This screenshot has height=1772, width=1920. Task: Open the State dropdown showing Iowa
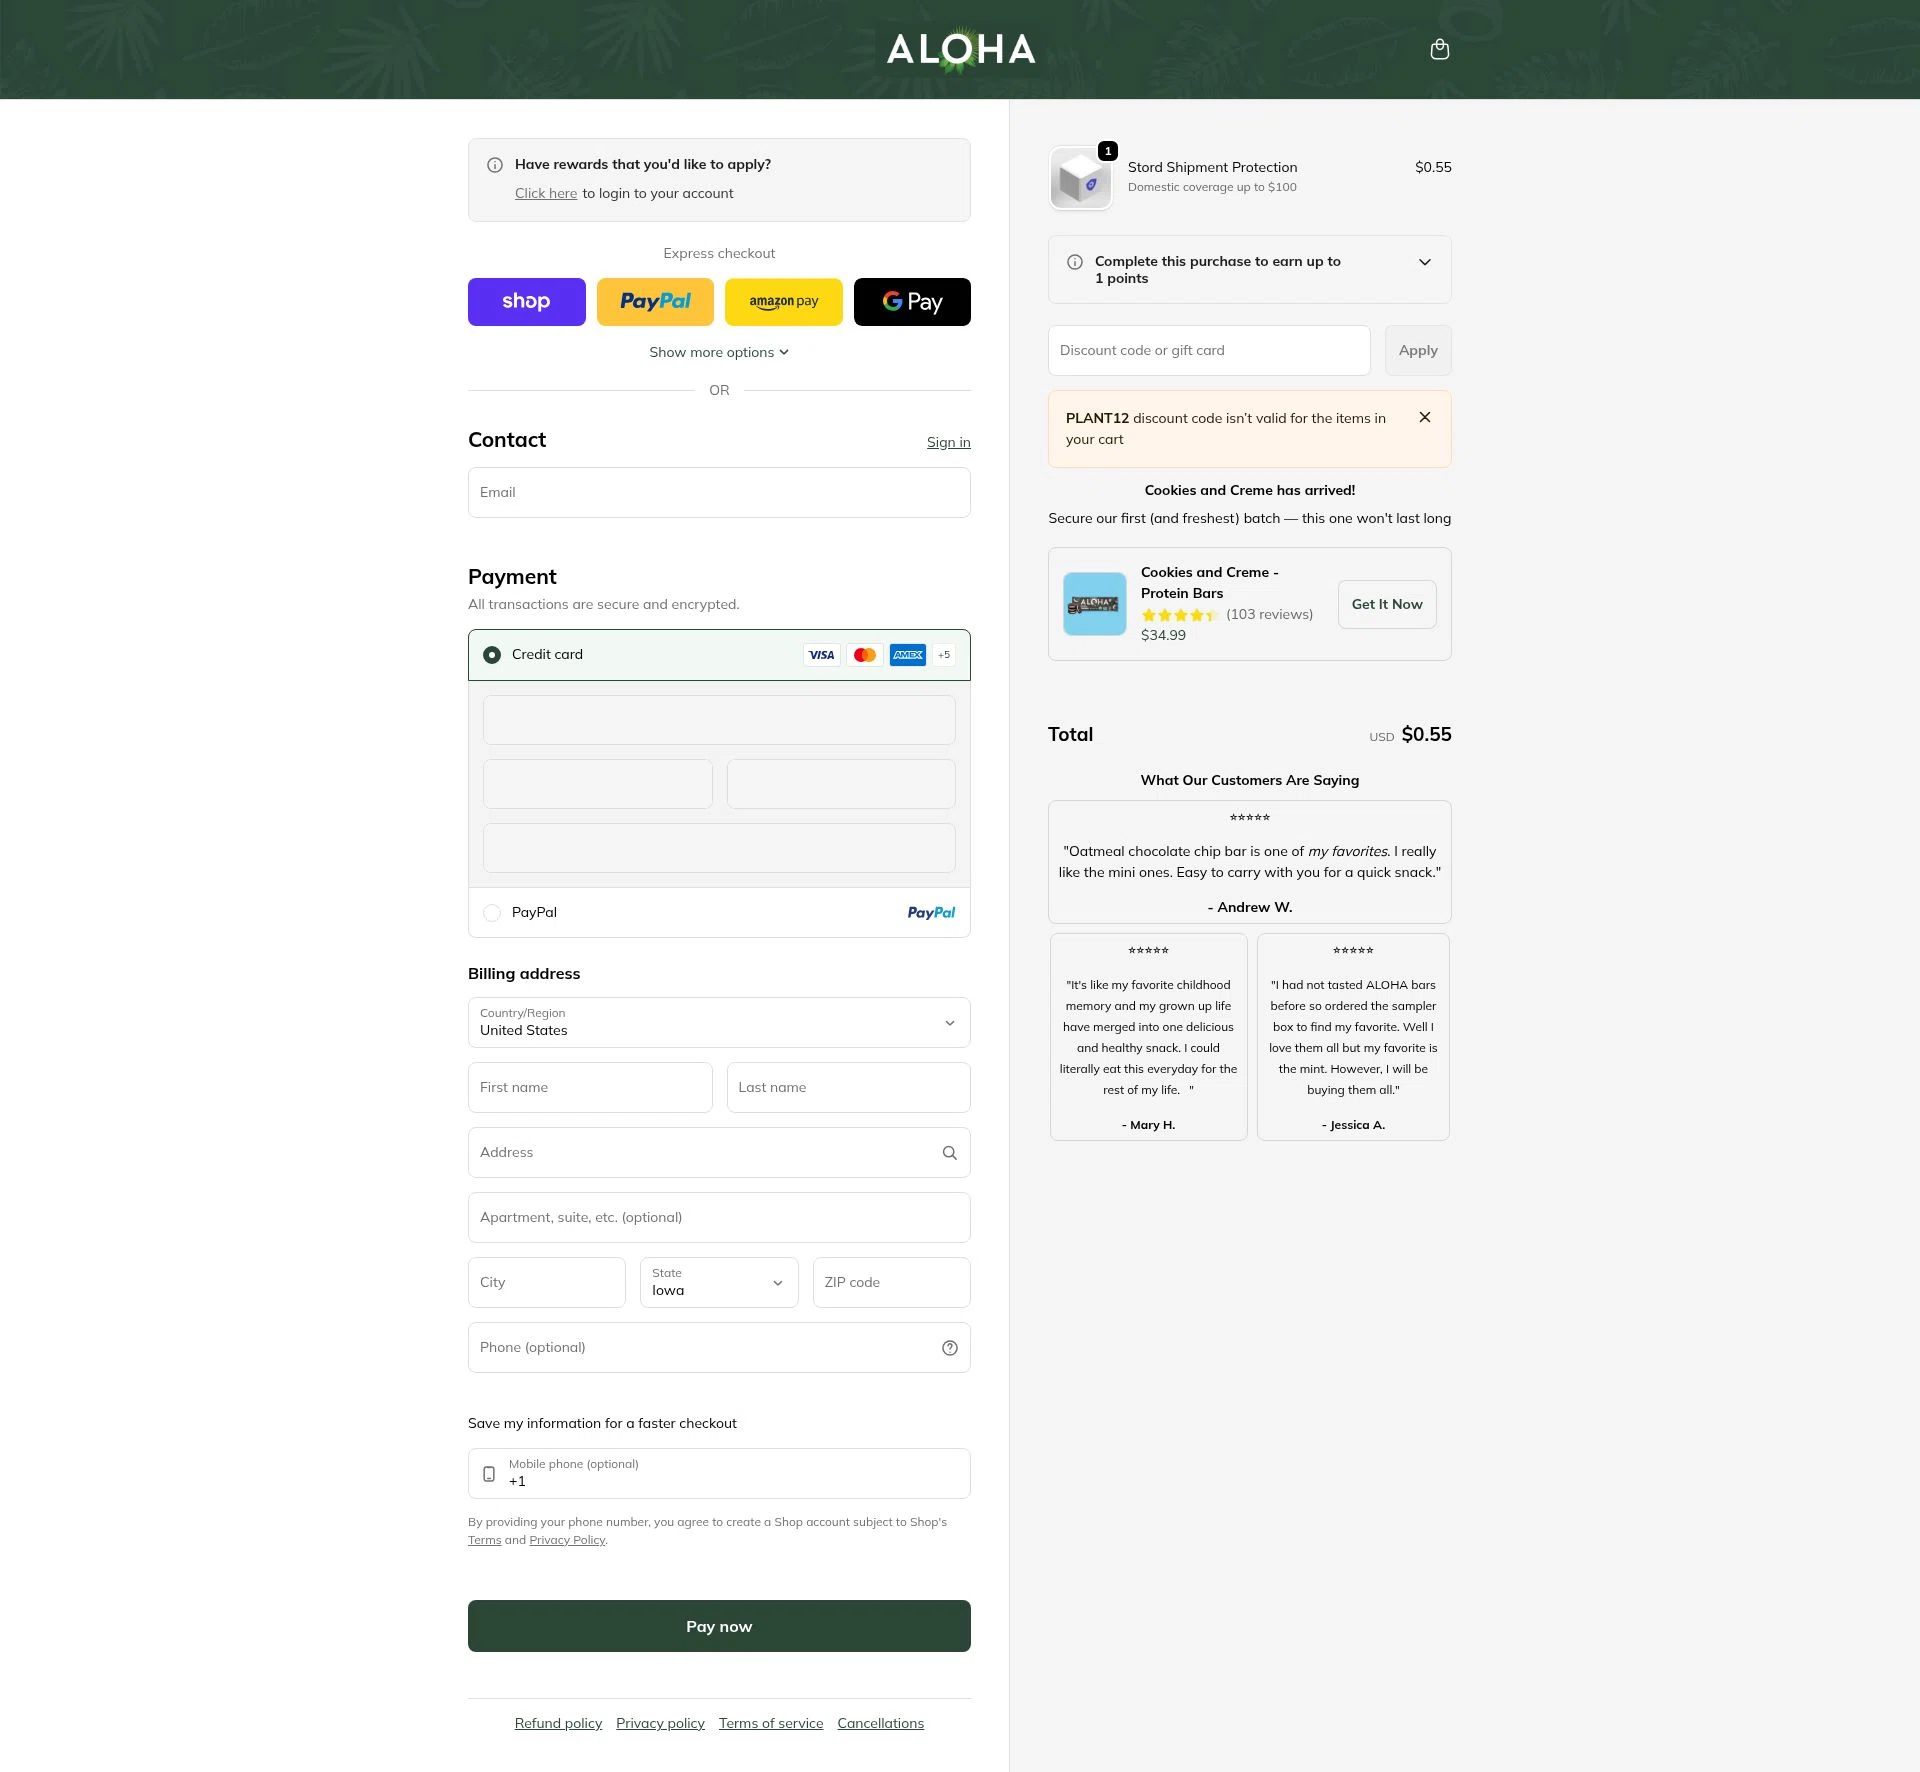[718, 1282]
